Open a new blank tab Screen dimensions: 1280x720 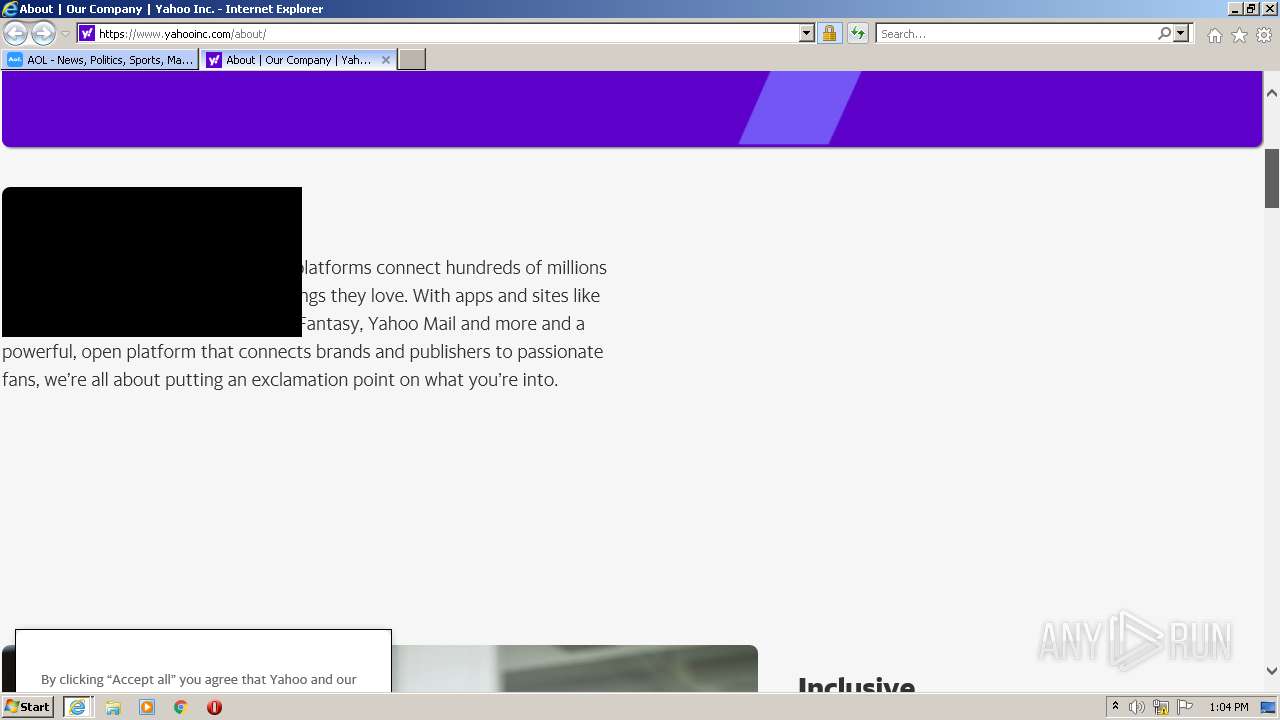[x=412, y=60]
